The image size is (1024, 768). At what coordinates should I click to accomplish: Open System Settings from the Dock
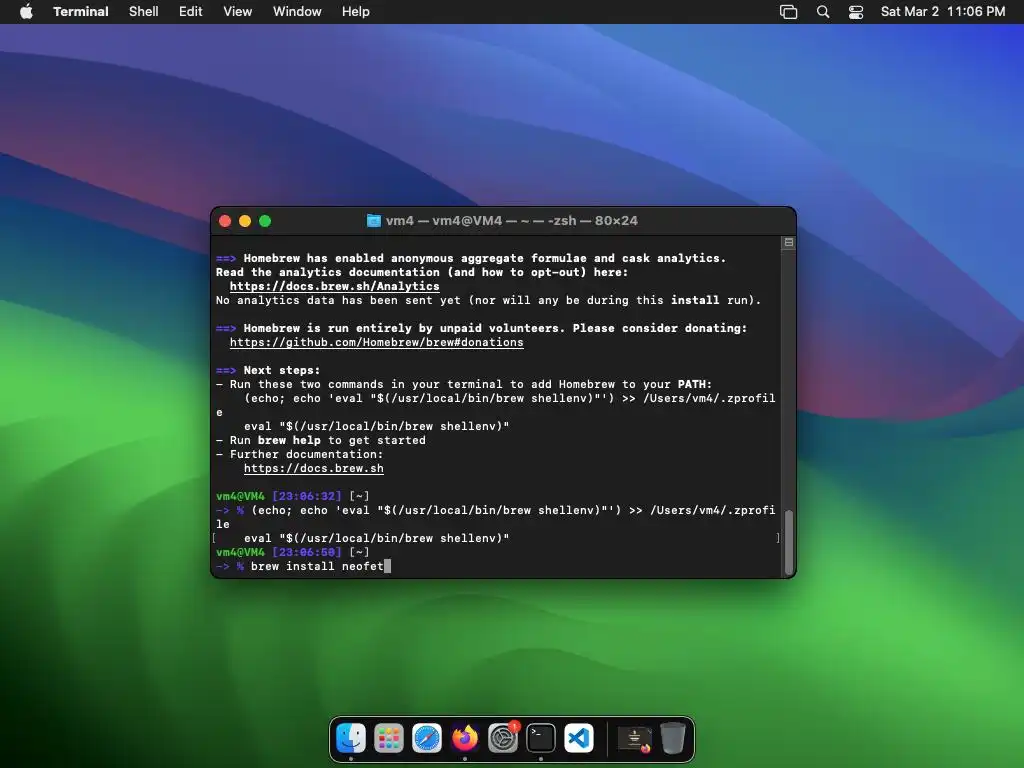pyautogui.click(x=503, y=739)
